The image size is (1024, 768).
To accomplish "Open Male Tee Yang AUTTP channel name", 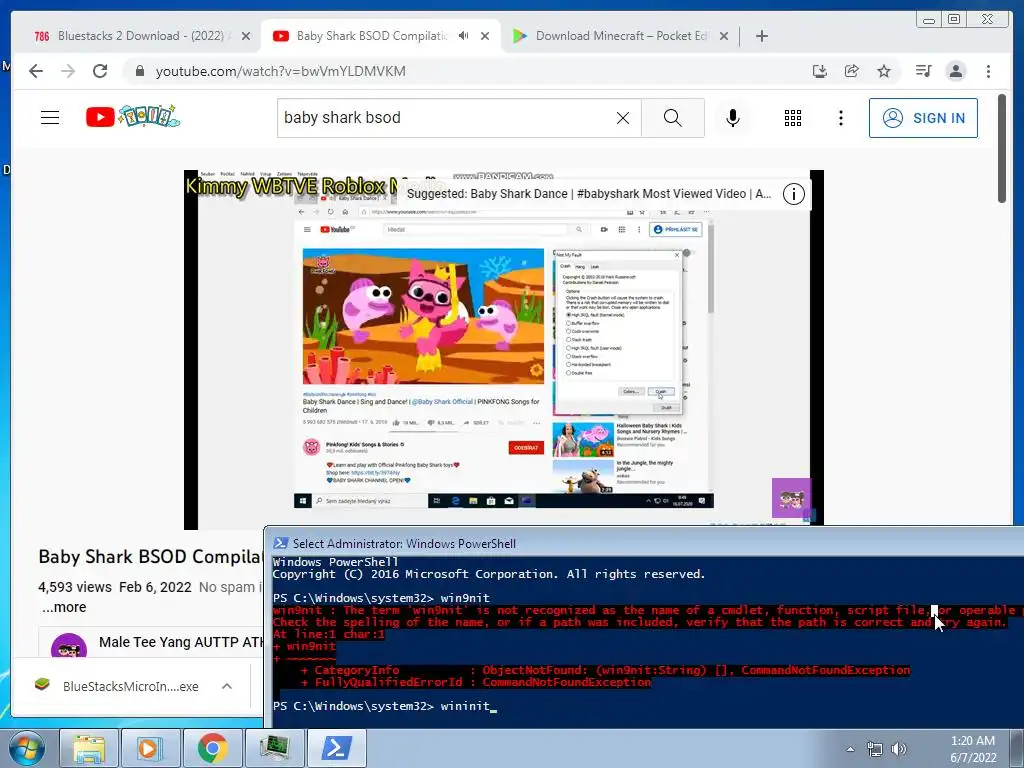I will (x=181, y=642).
